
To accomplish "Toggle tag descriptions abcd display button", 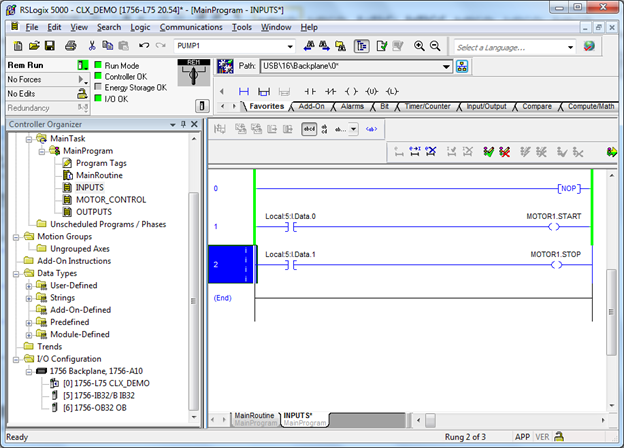I will coord(309,129).
